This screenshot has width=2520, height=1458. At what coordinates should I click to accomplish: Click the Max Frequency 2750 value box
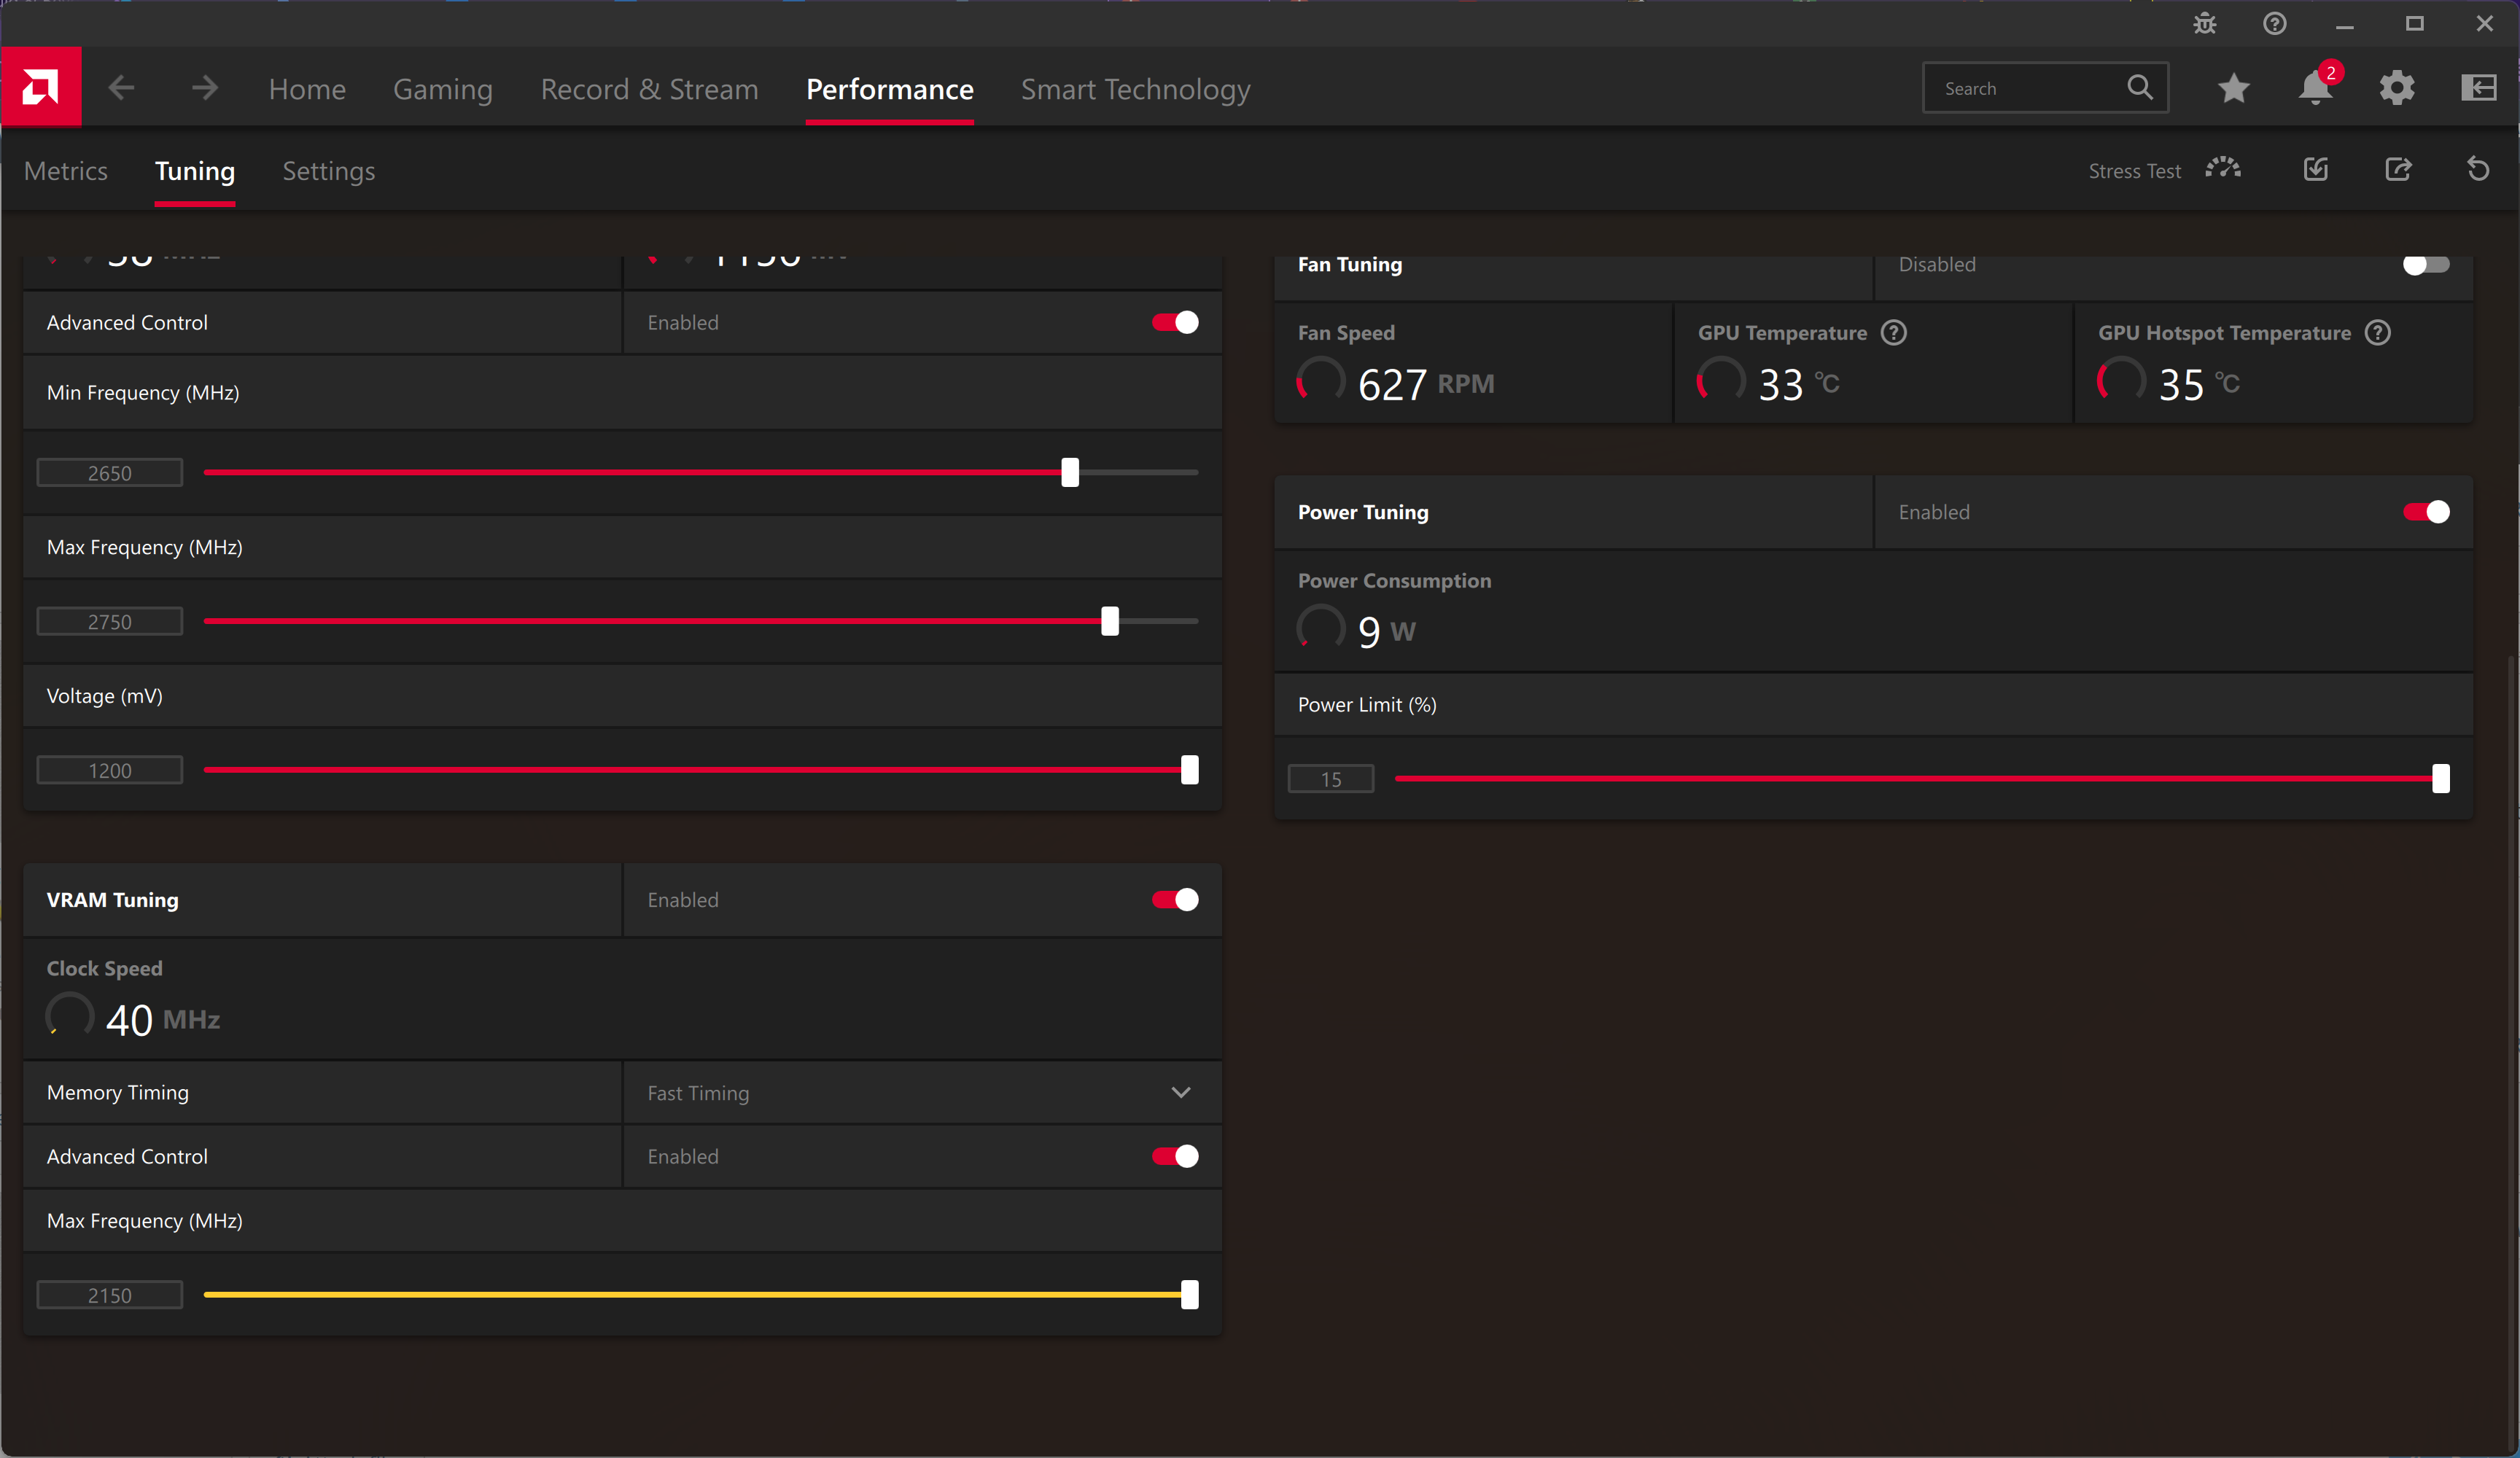point(110,621)
